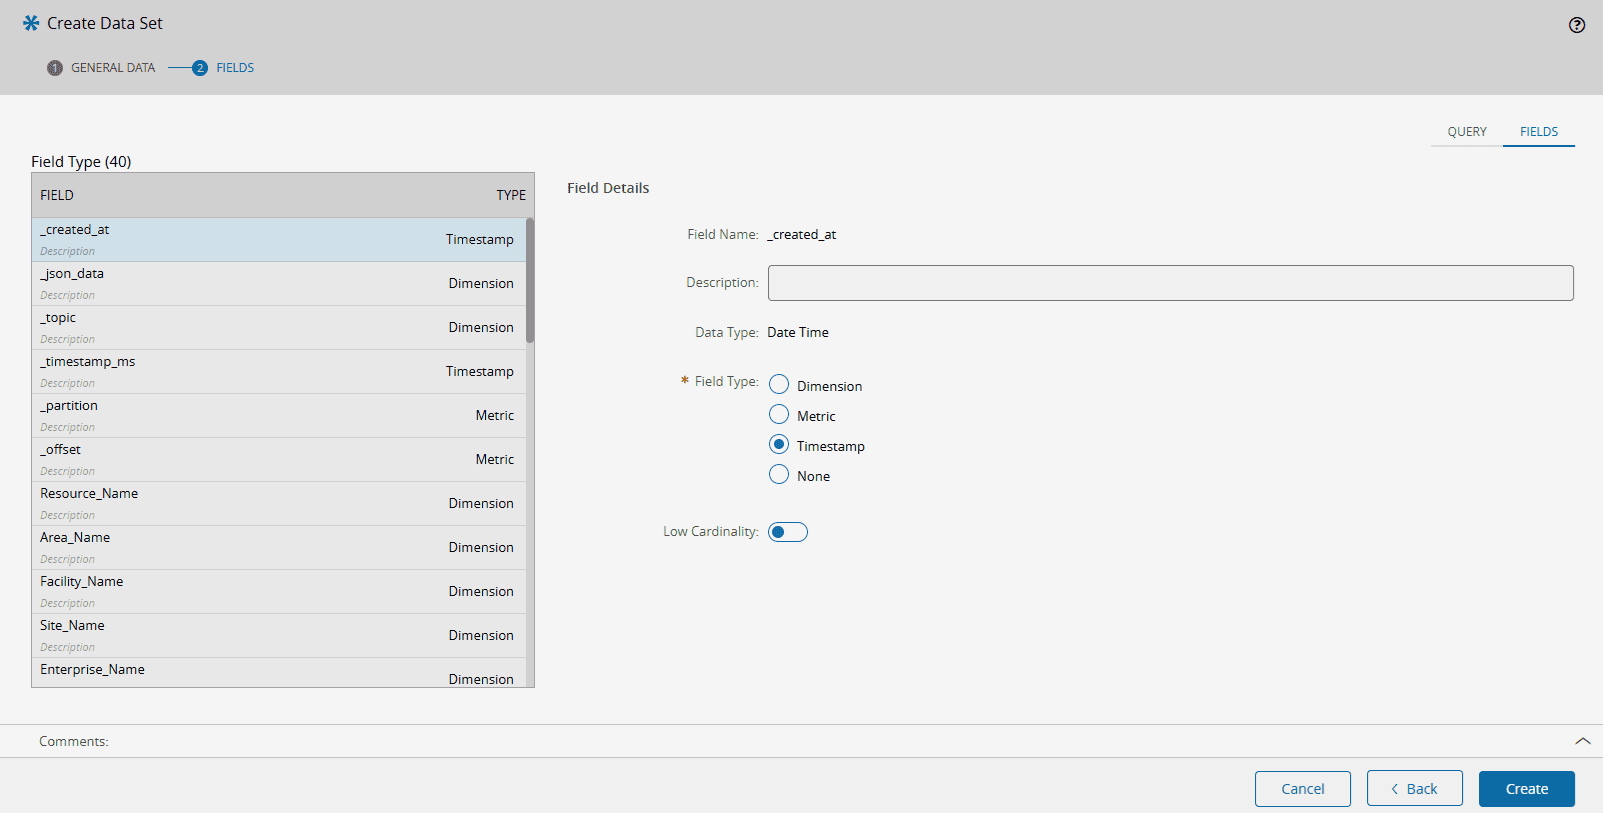
Task: Select the _json_data field row
Action: pos(277,283)
